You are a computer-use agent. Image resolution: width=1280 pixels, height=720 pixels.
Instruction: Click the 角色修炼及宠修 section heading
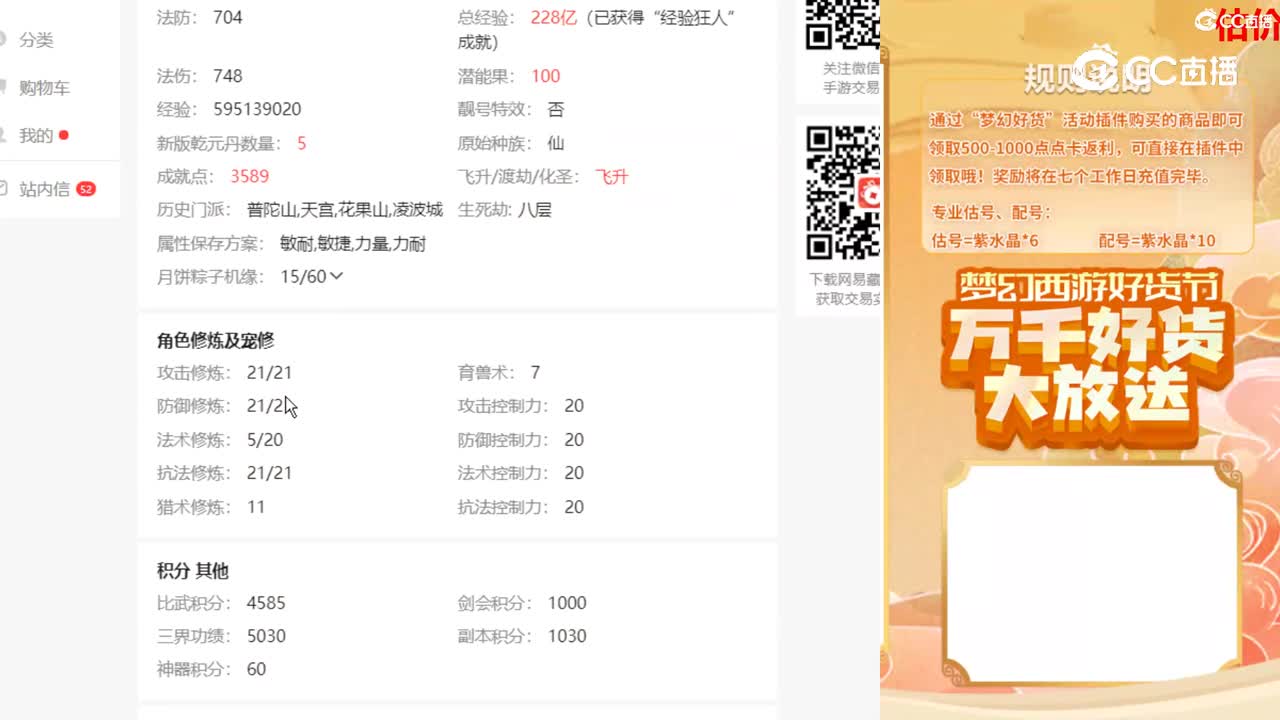tap(215, 341)
